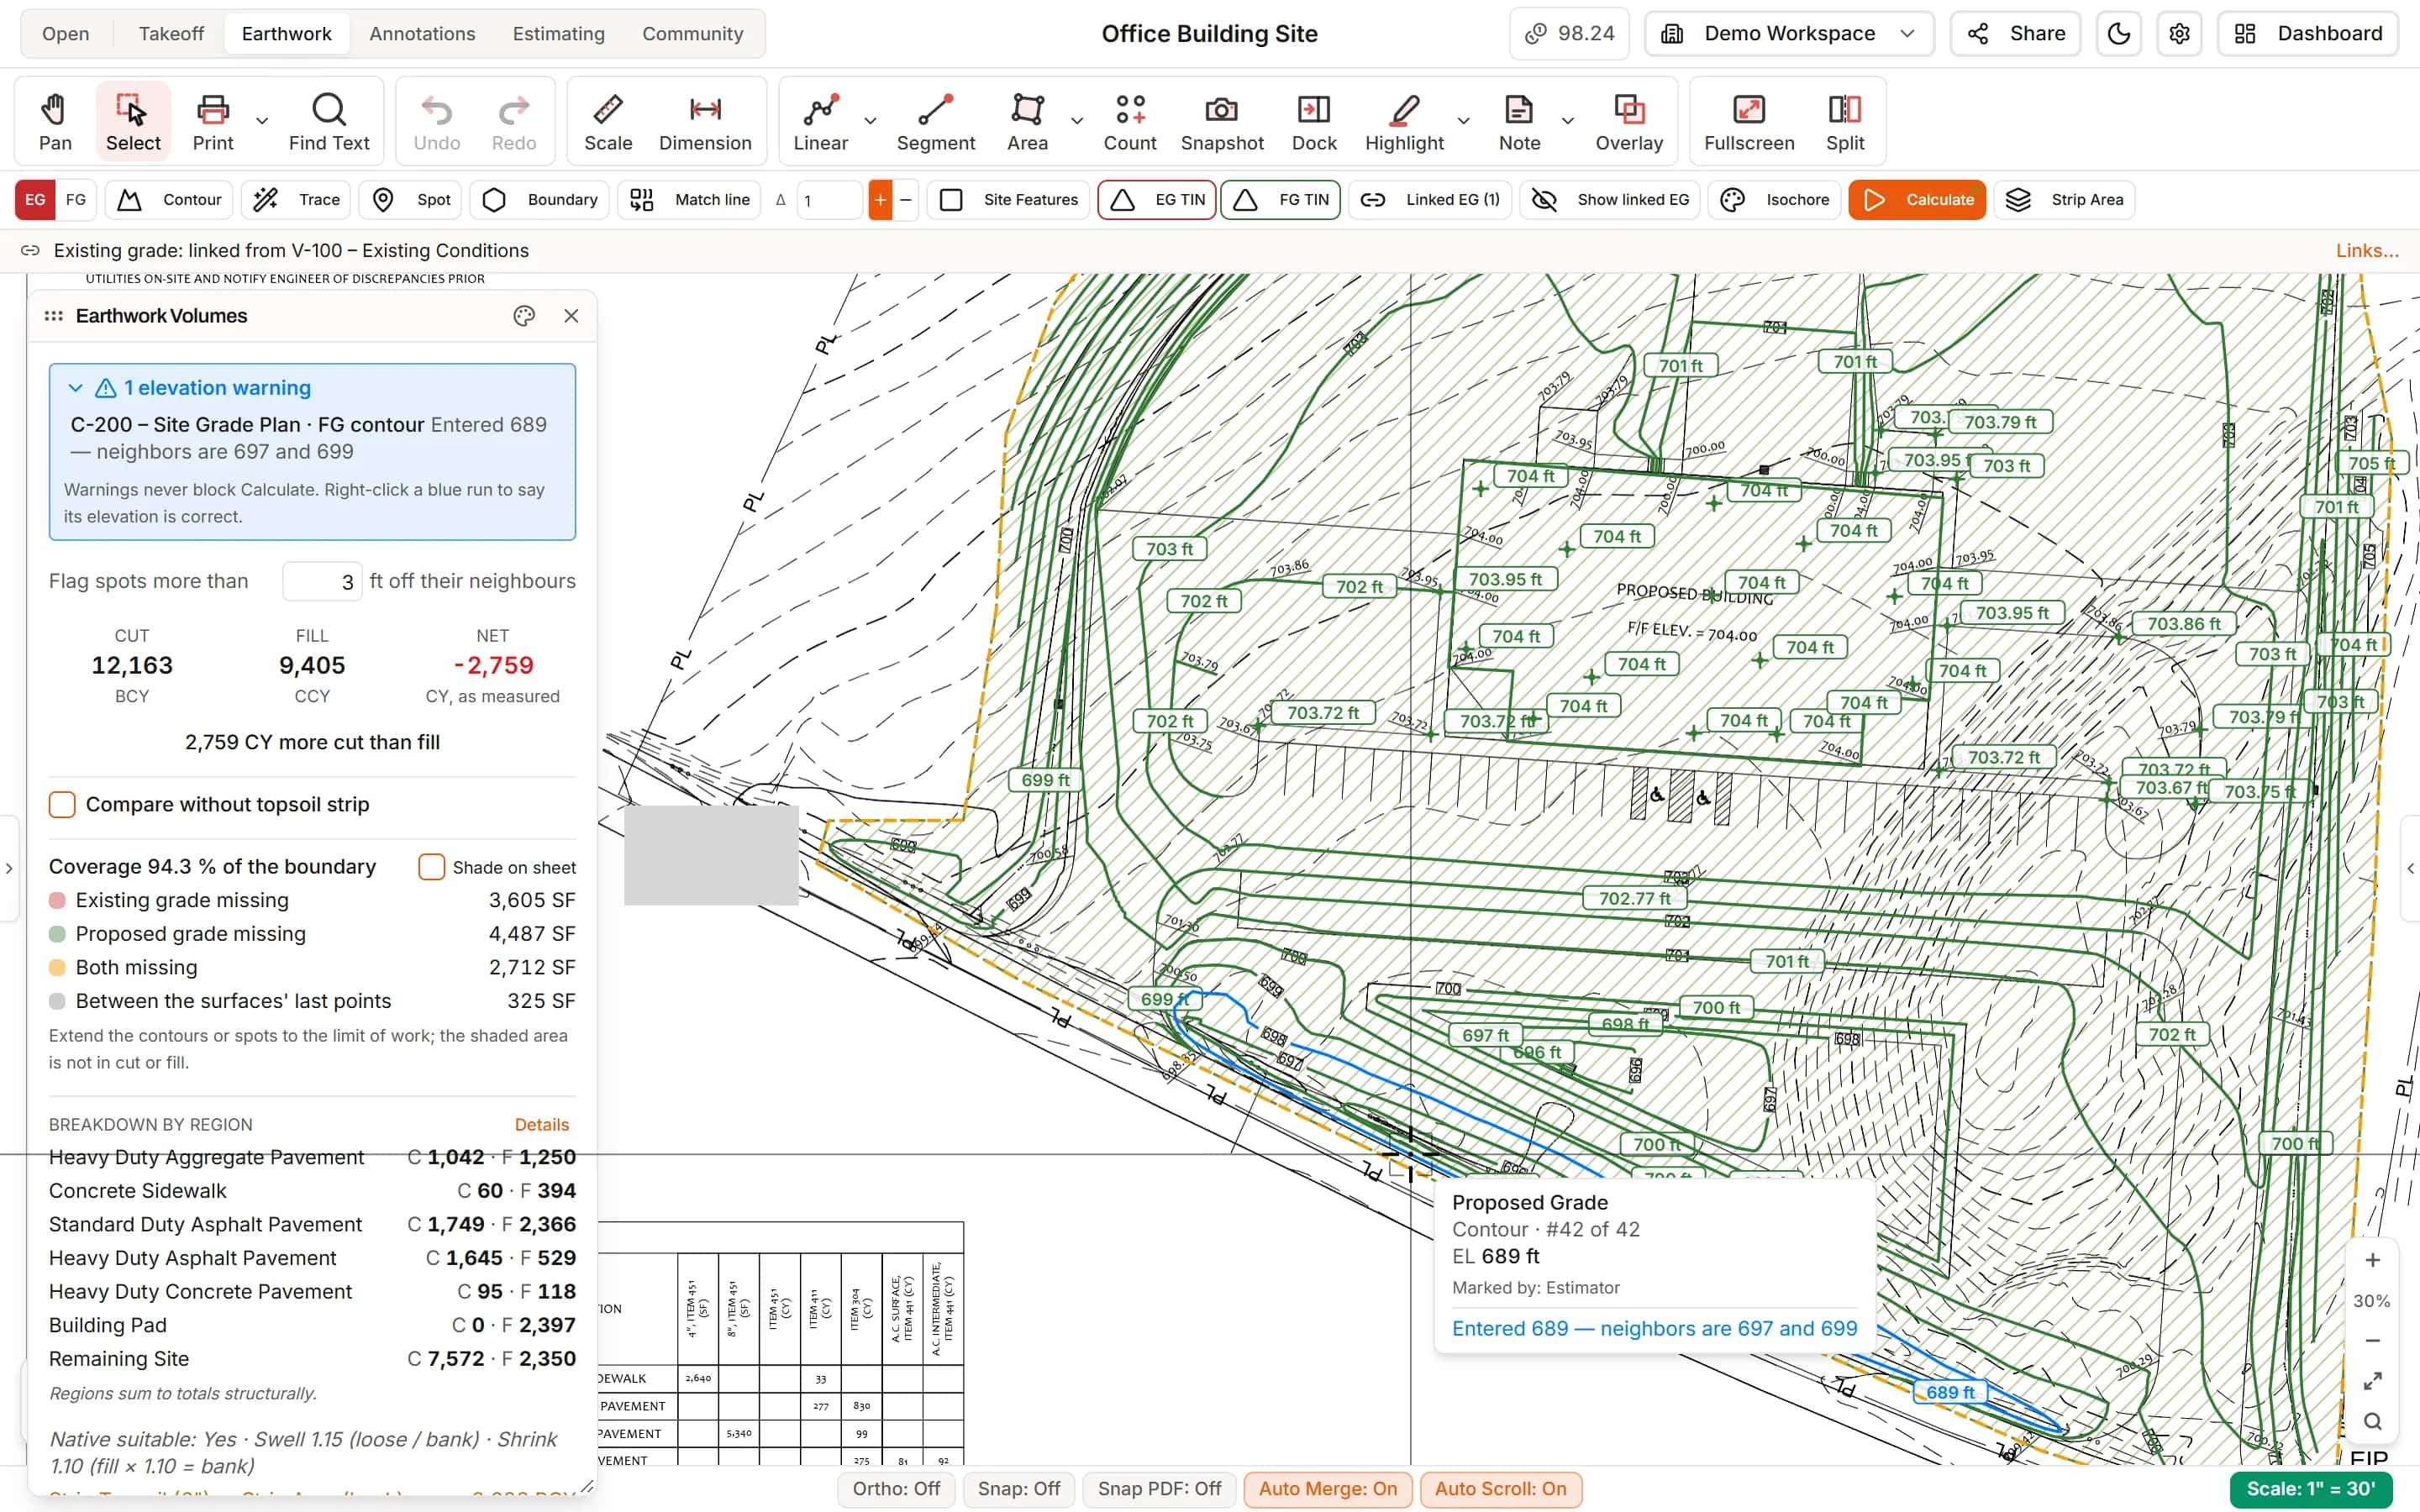Choose the Scale tool
The width and height of the screenshot is (2420, 1512).
608,121
